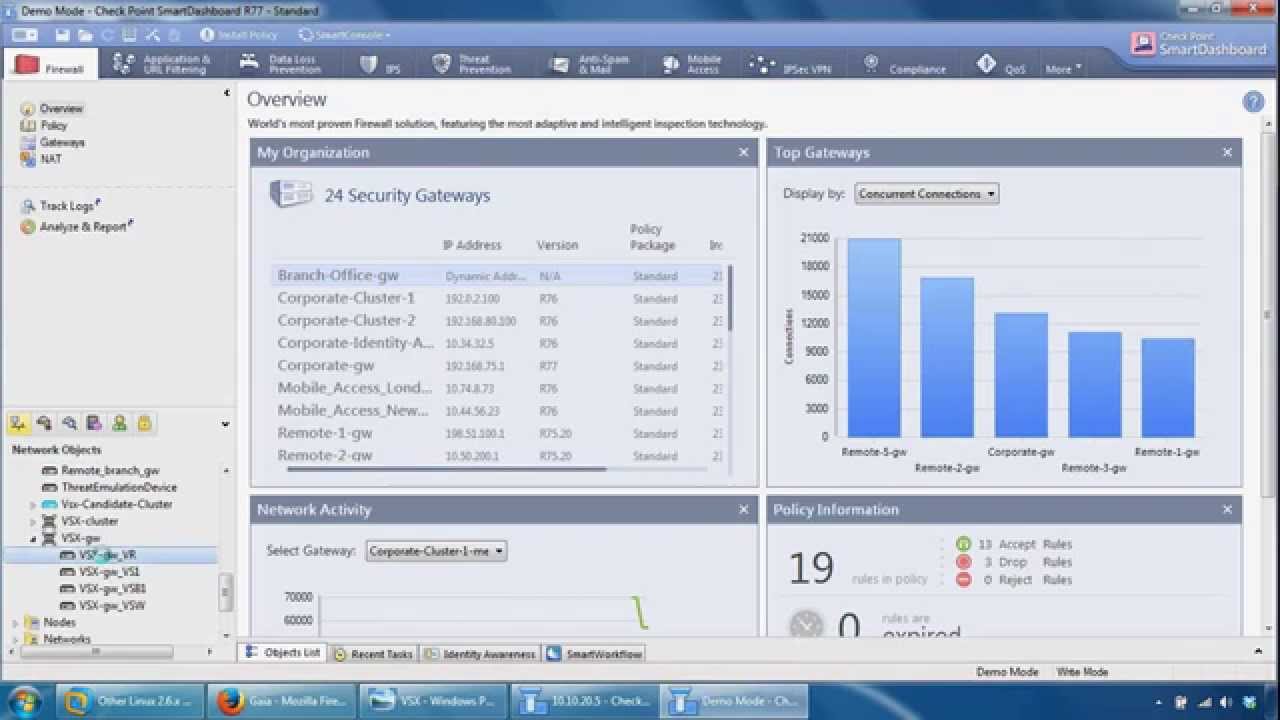1280x720 pixels.
Task: Switch to Threat Prevention tab
Action: tap(472, 65)
